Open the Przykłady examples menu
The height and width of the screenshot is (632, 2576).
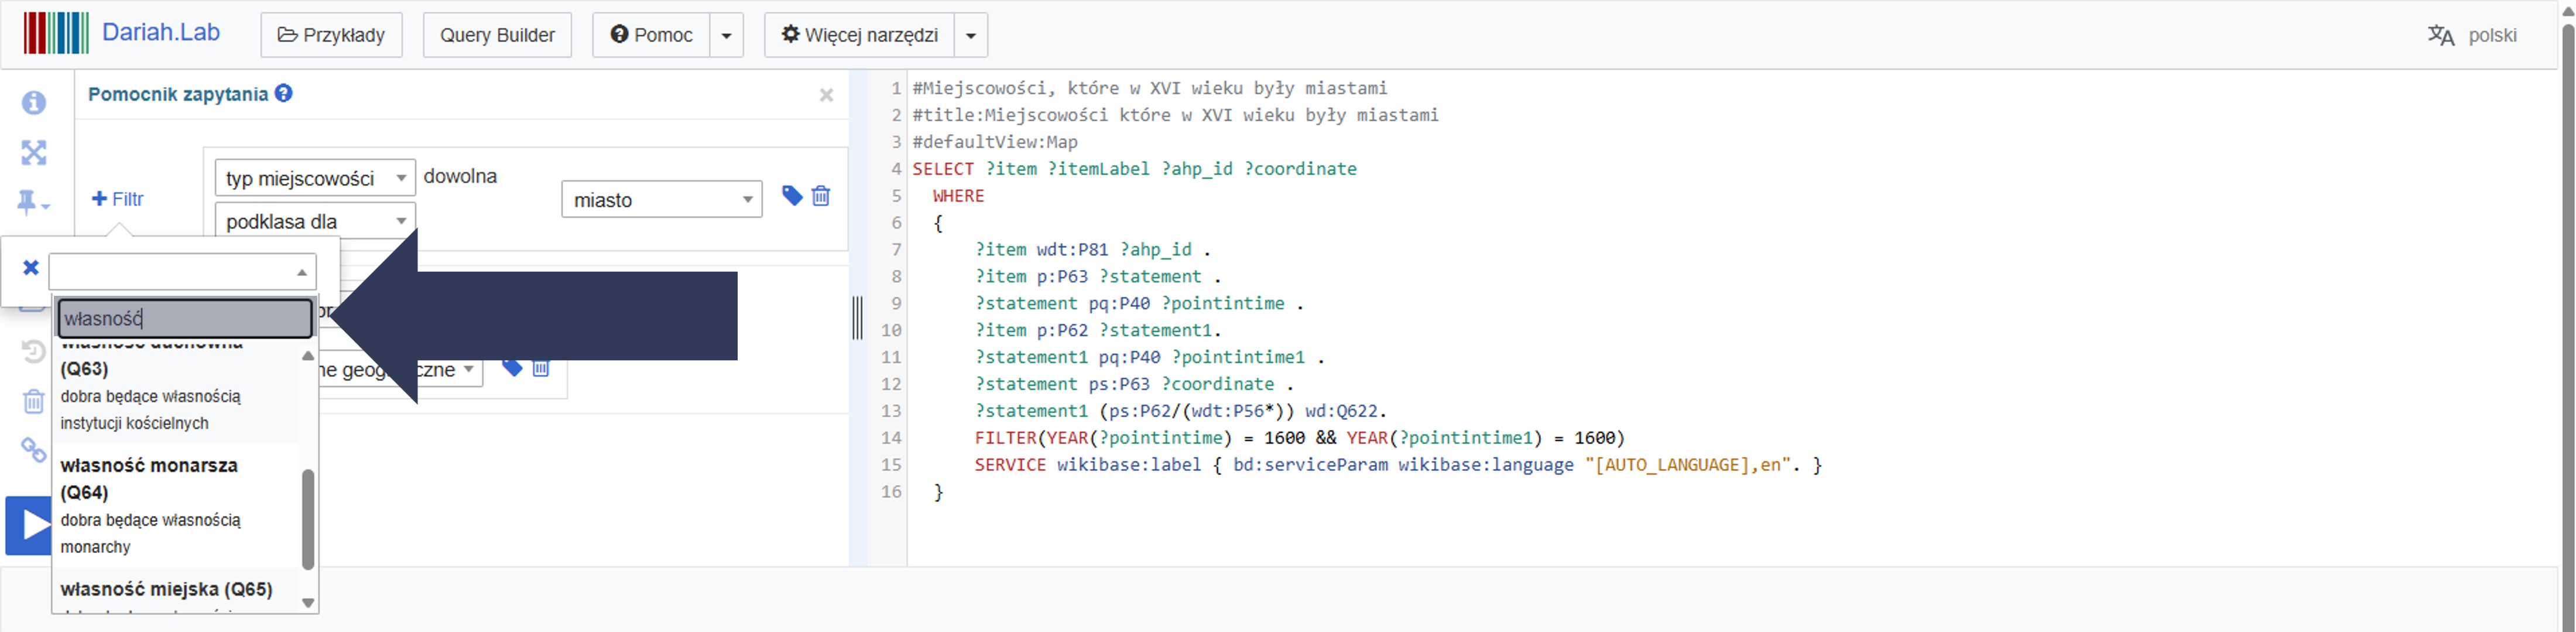(331, 36)
